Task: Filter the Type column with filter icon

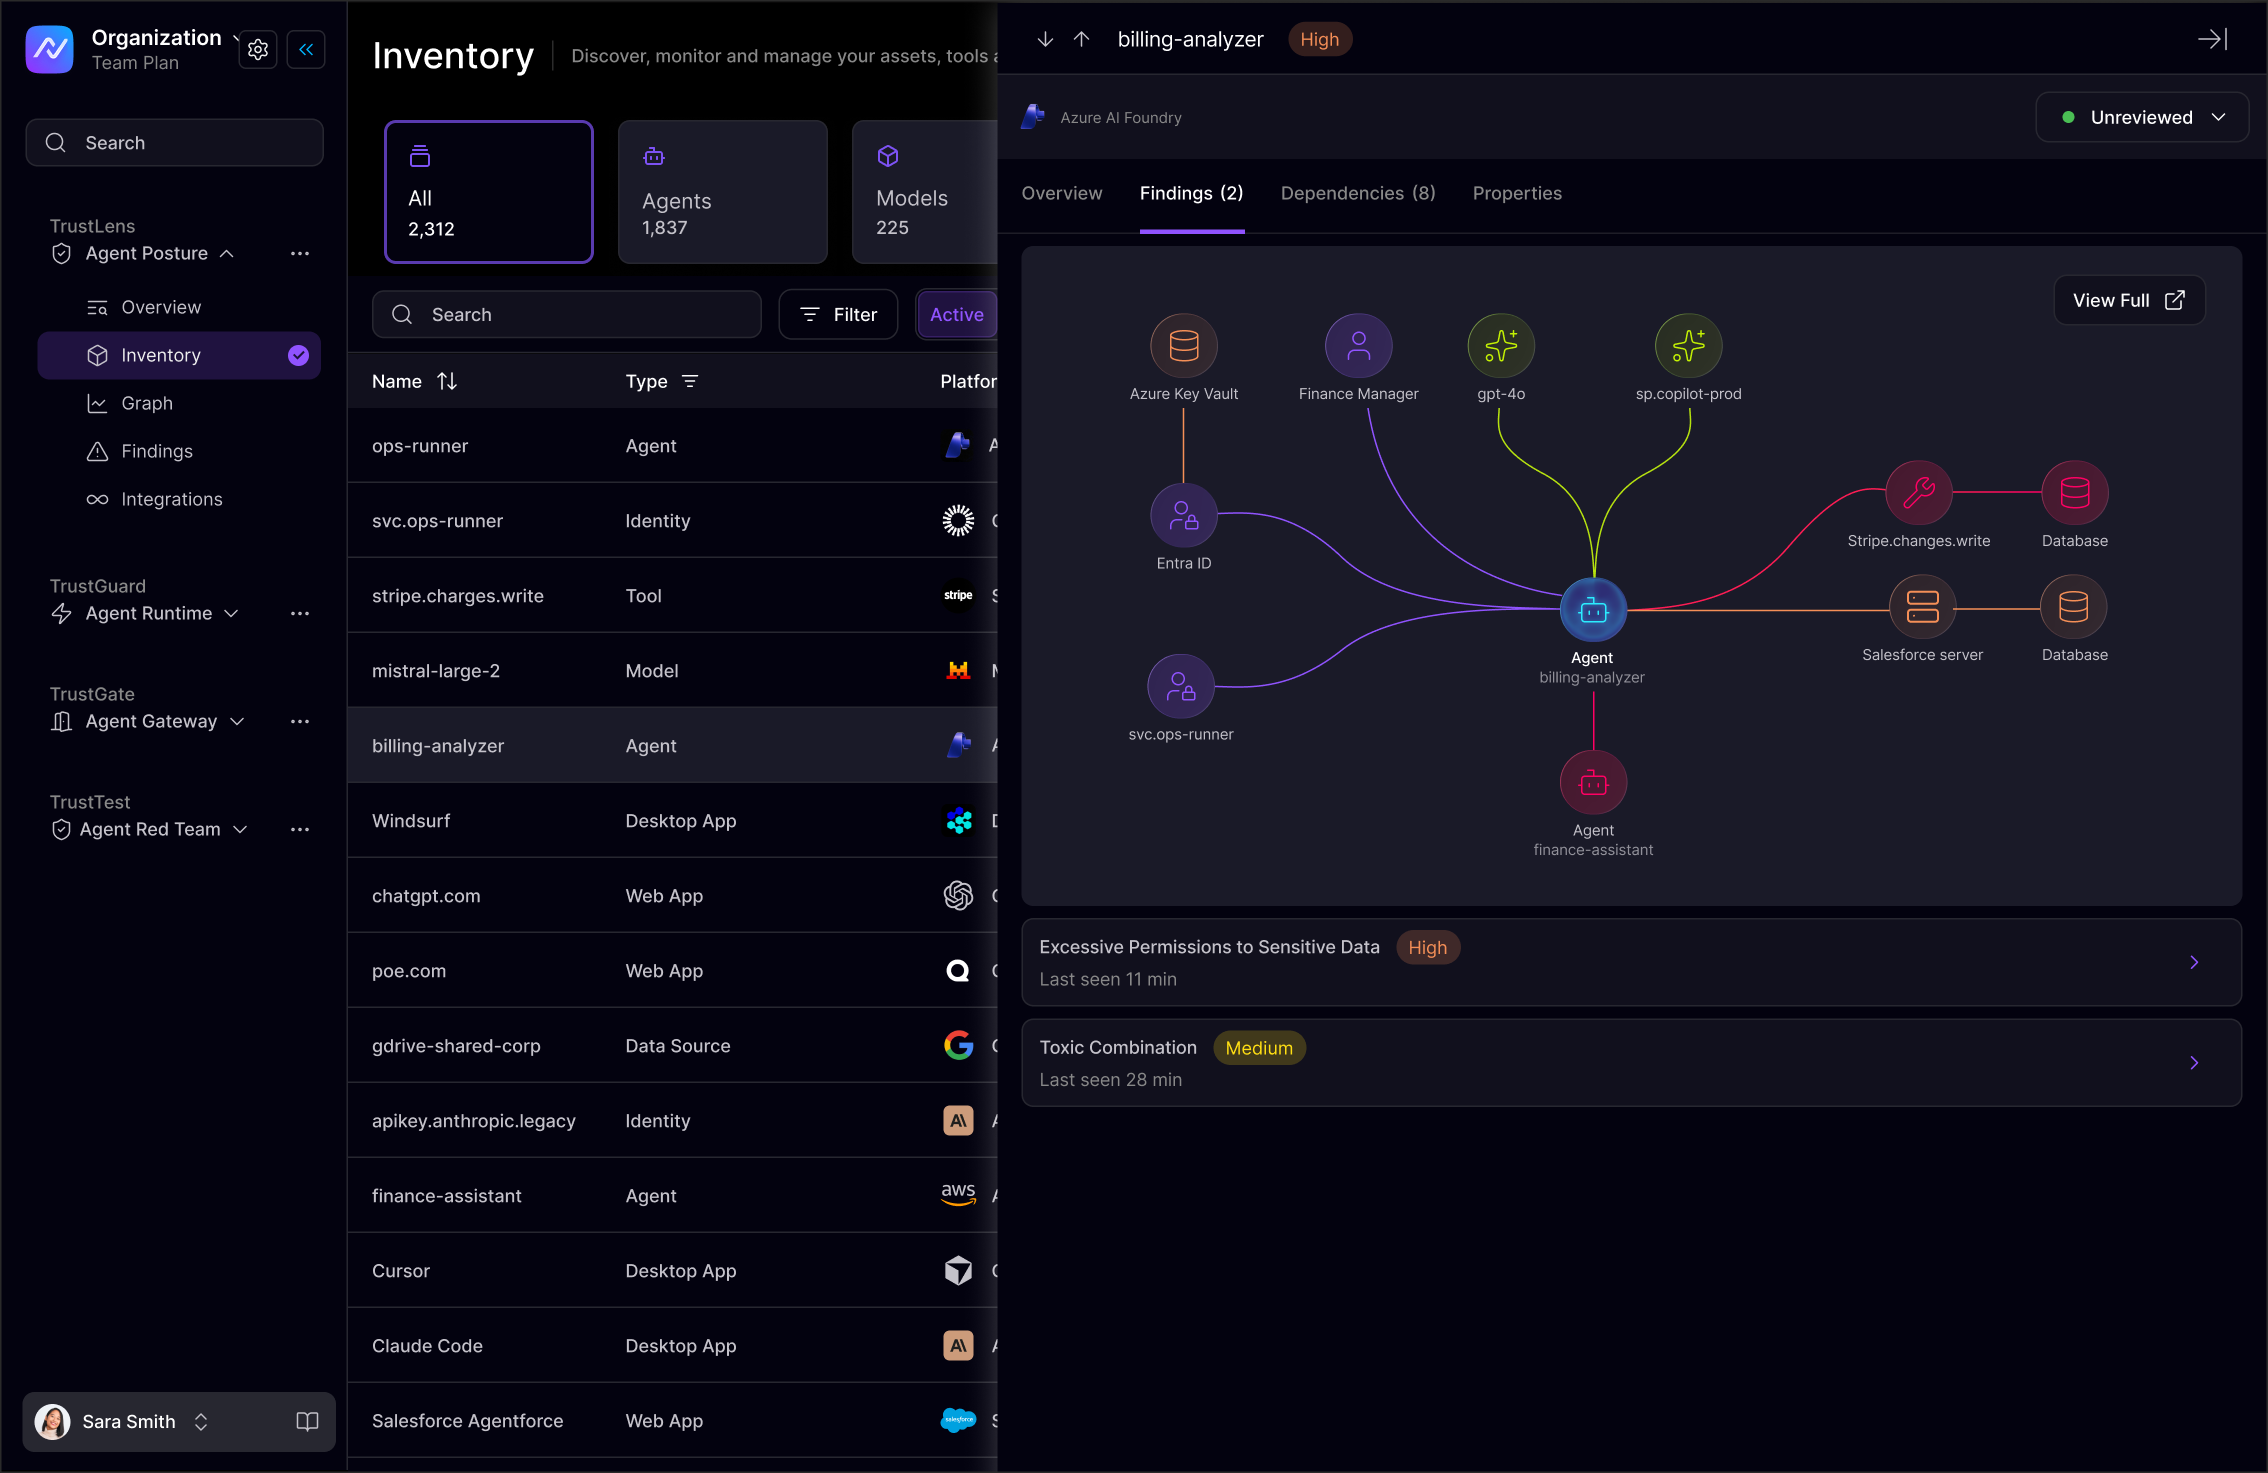Action: pos(690,381)
